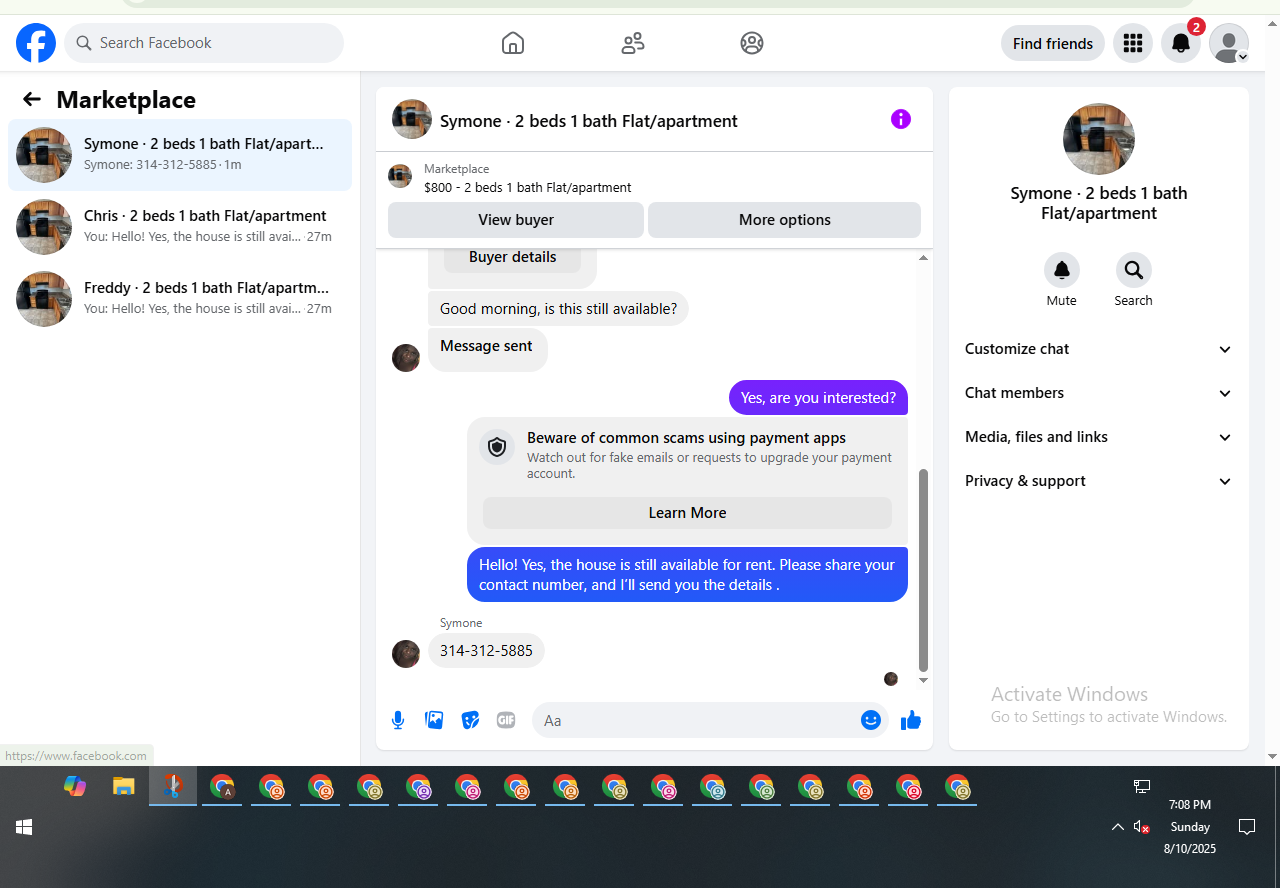
Task: Expand Media, files and links section
Action: point(1099,437)
